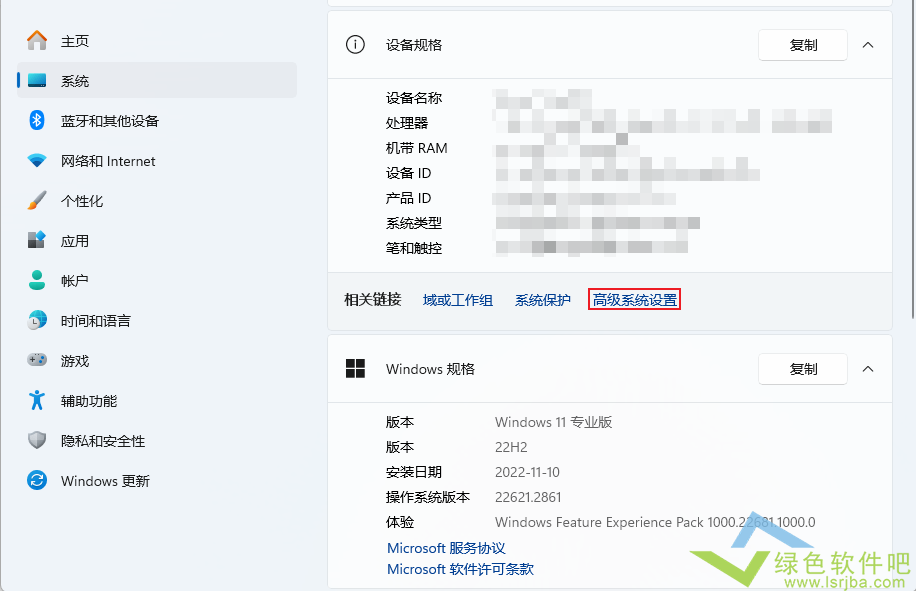Click the 22H2 version value
Viewport: 916px width, 591px height.
point(511,447)
